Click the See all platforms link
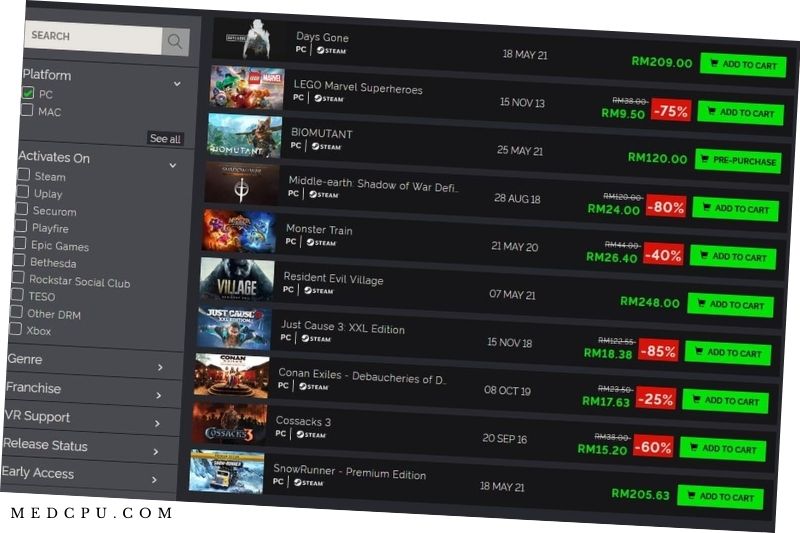This screenshot has width=800, height=533. tap(165, 138)
